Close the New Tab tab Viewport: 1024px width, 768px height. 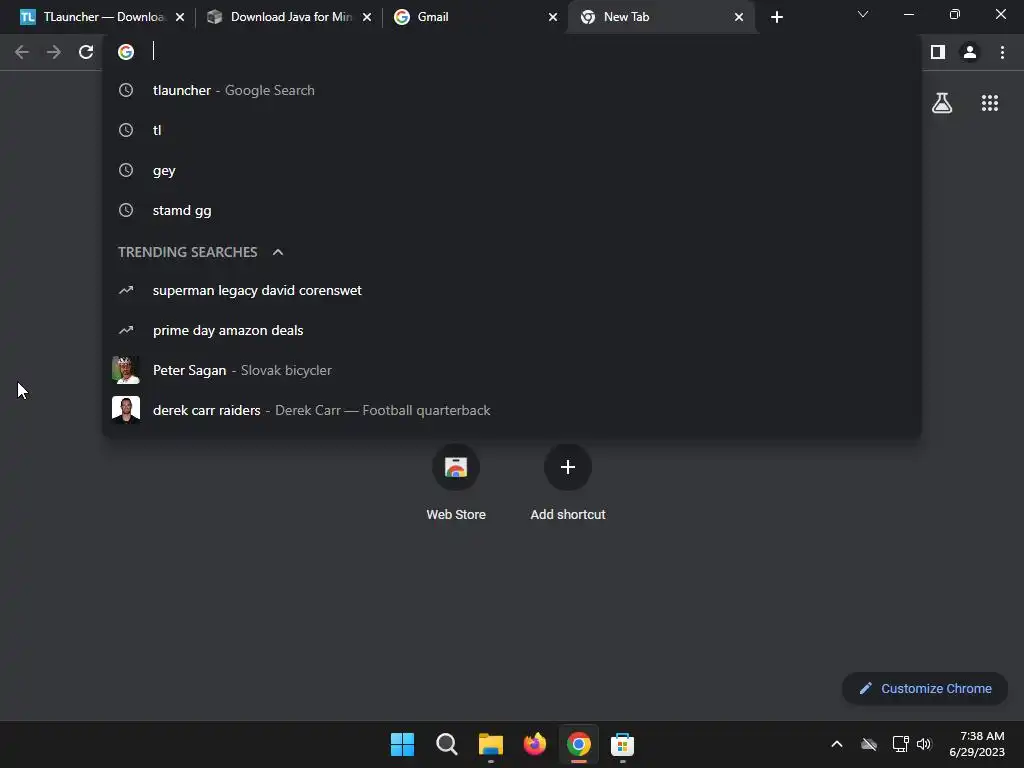(739, 17)
